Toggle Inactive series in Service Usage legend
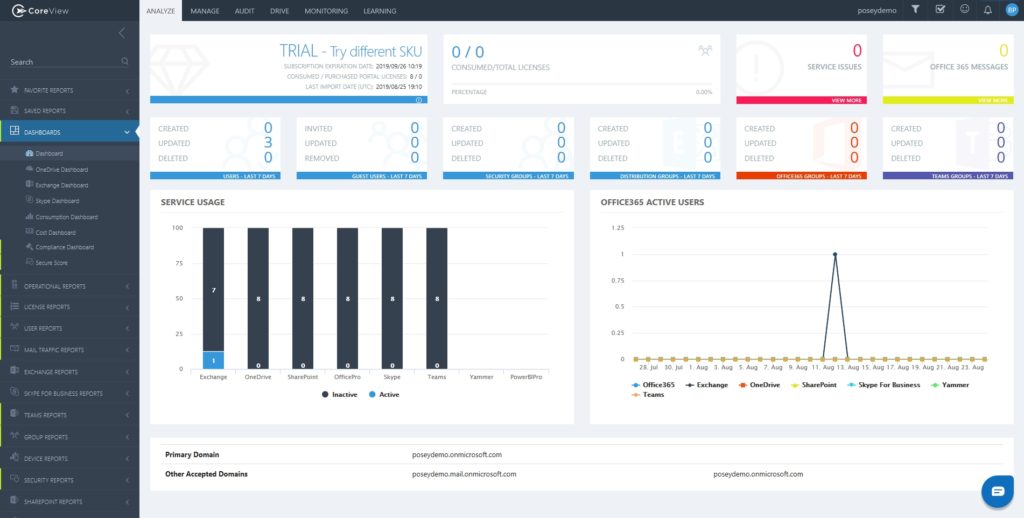This screenshot has height=518, width=1024. coord(340,395)
